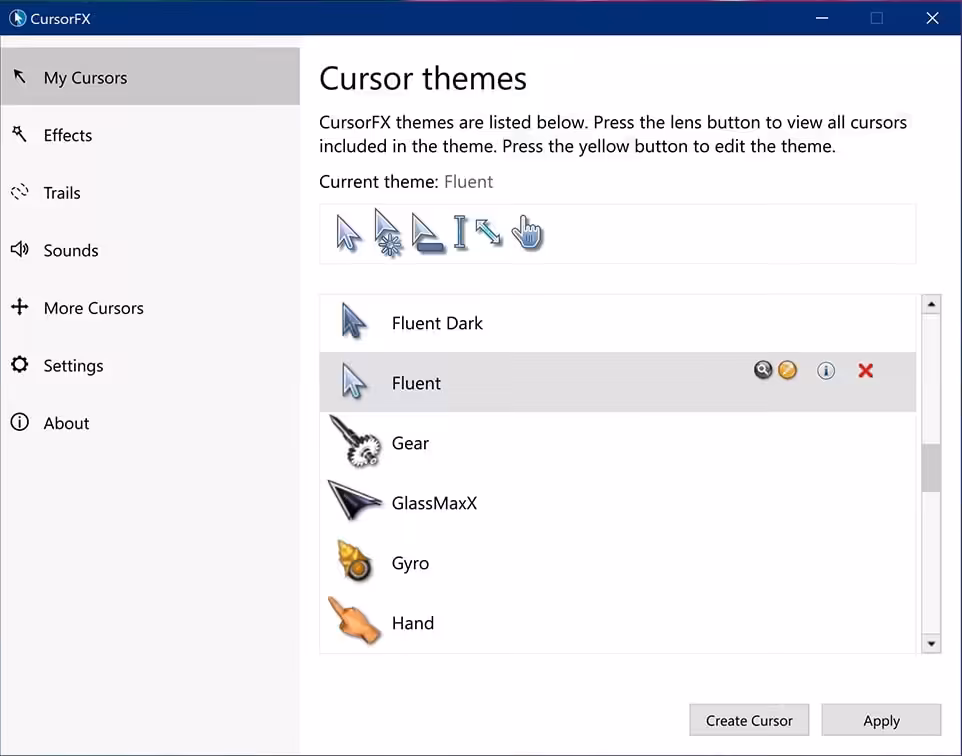Click the Gear cursor theme icon
The width and height of the screenshot is (962, 756).
(x=355, y=442)
